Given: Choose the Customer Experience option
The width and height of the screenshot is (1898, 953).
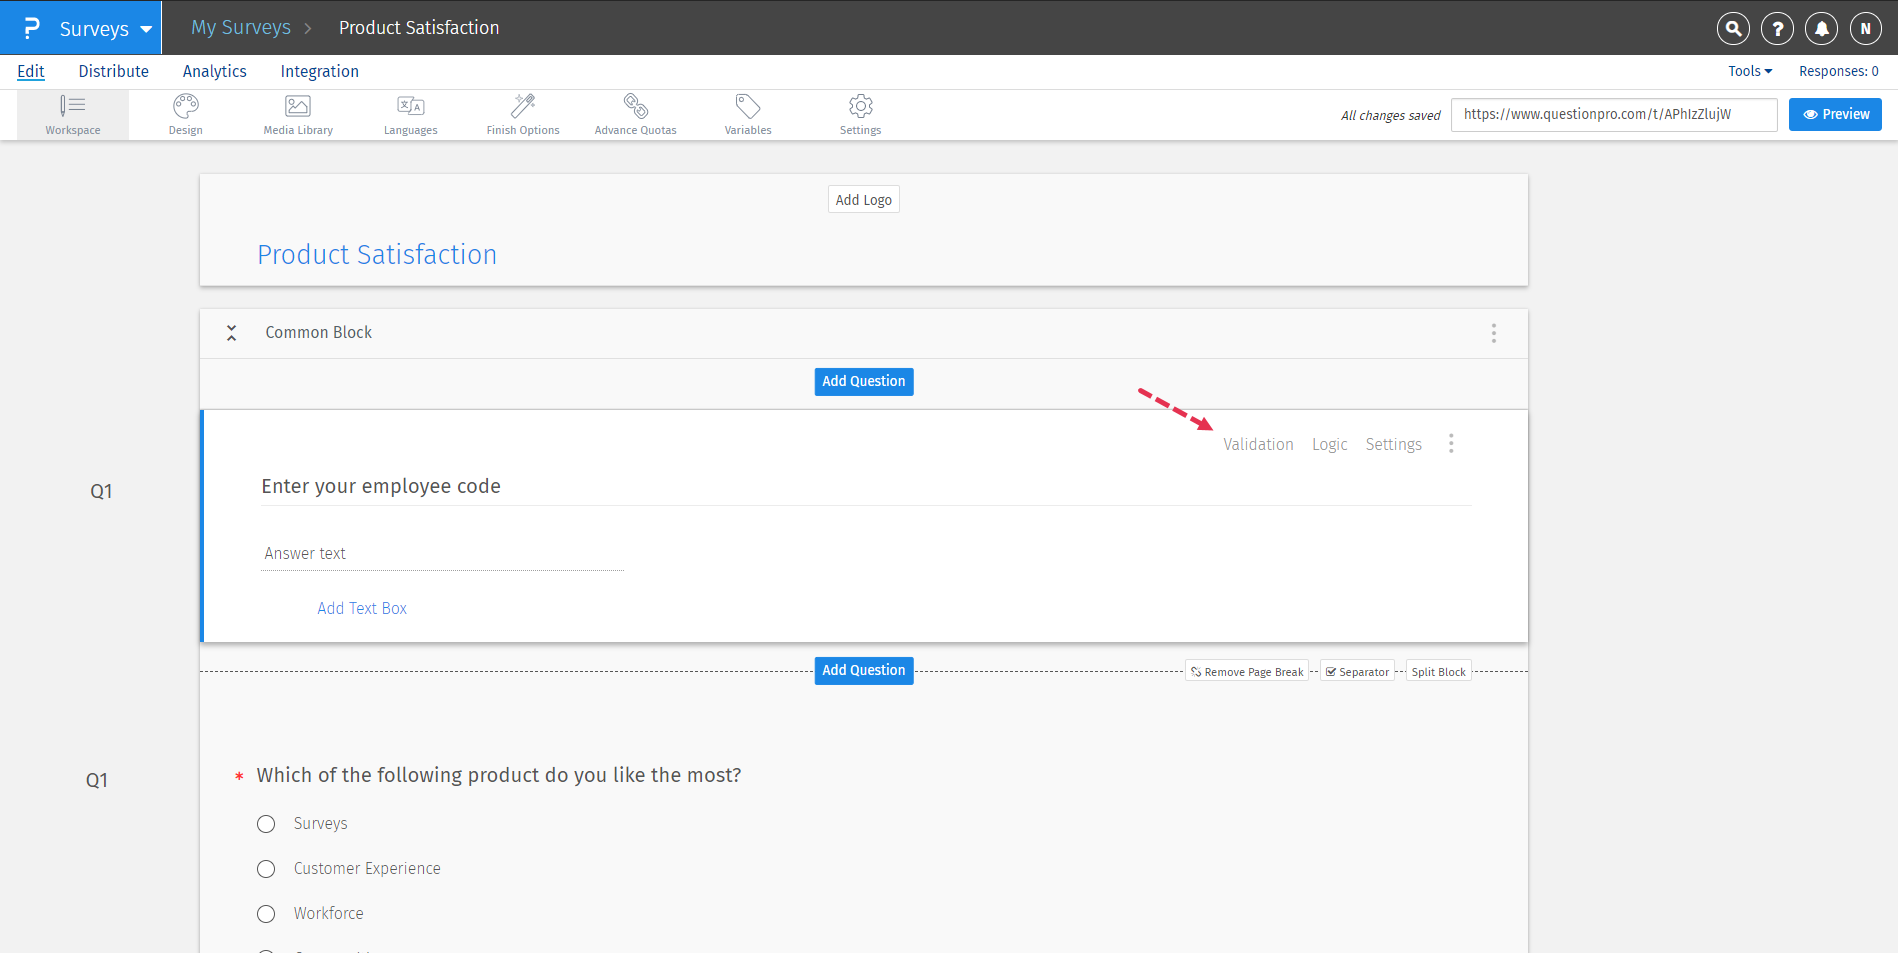Looking at the screenshot, I should (x=266, y=868).
